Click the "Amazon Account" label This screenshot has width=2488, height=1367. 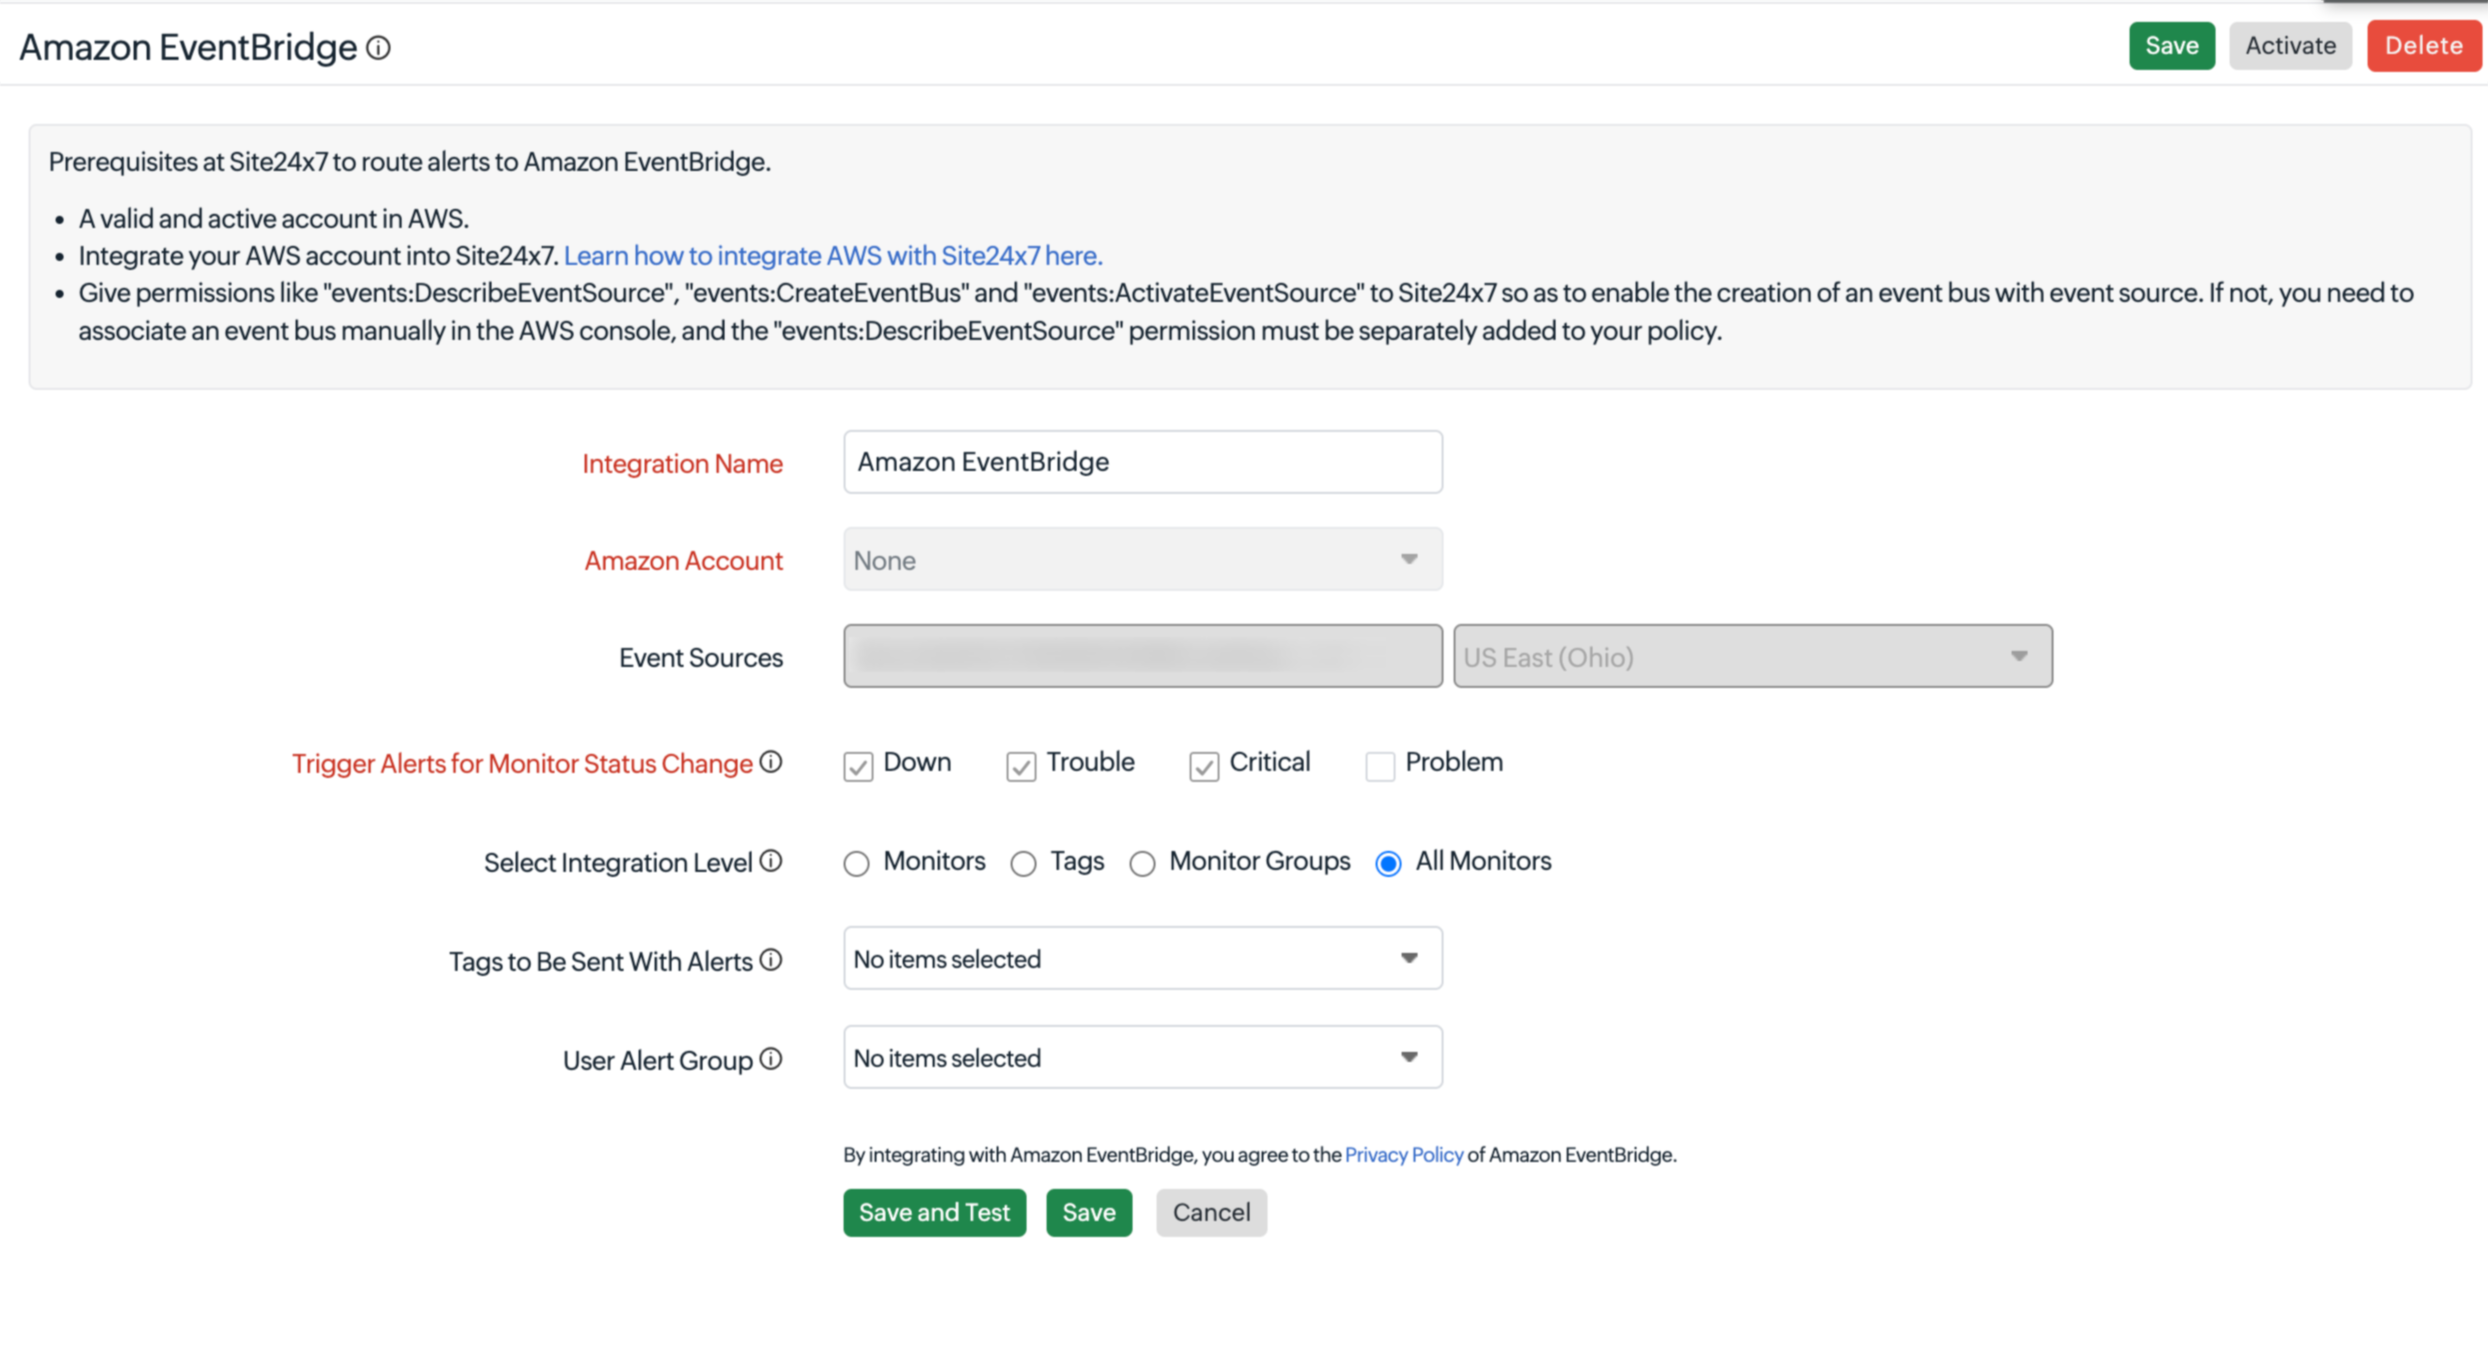click(x=684, y=560)
